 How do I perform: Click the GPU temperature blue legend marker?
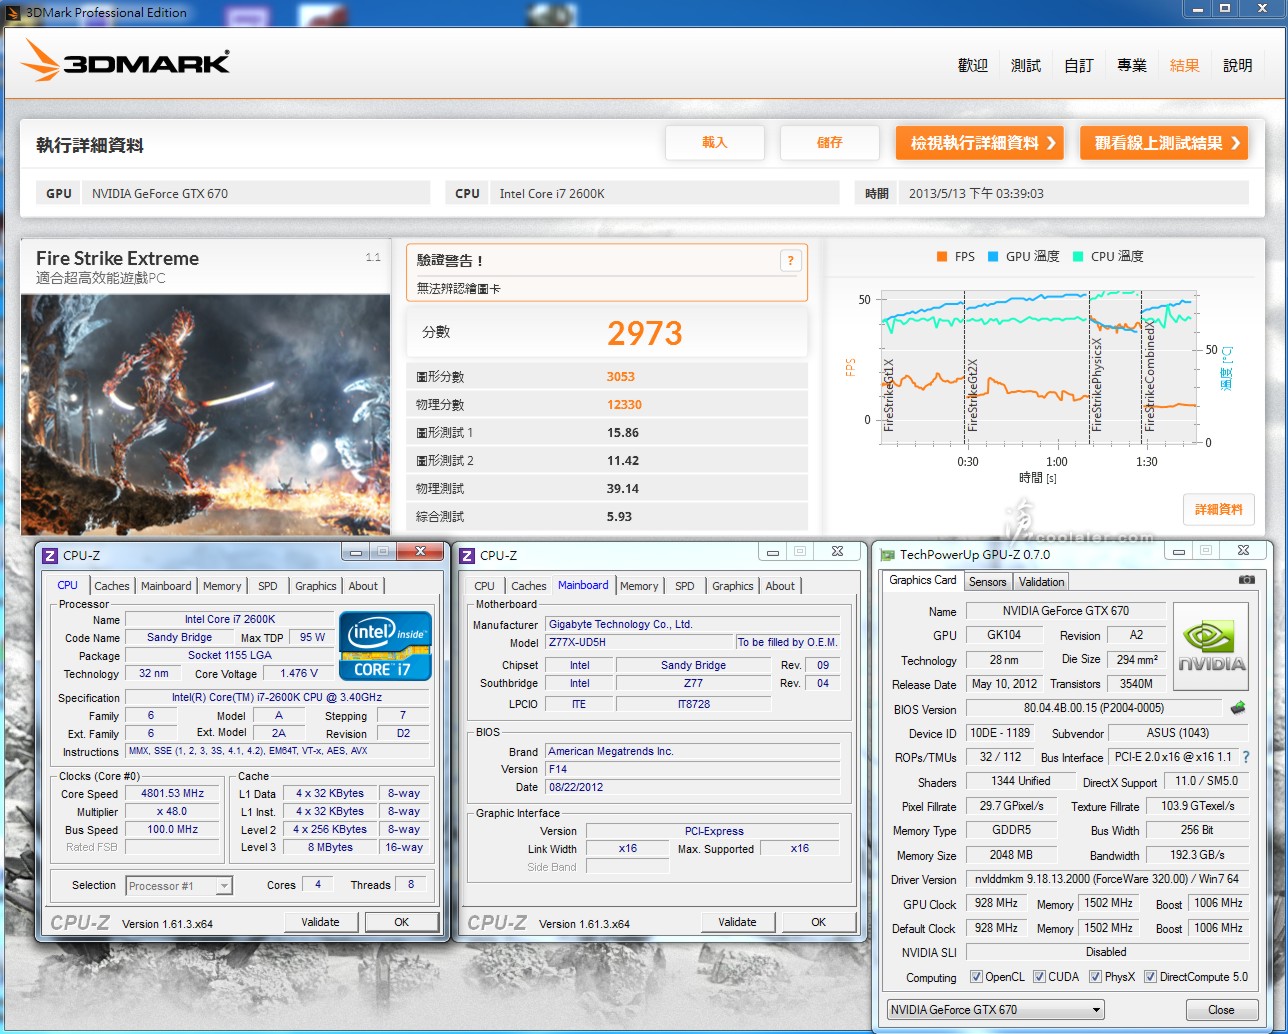coord(993,257)
